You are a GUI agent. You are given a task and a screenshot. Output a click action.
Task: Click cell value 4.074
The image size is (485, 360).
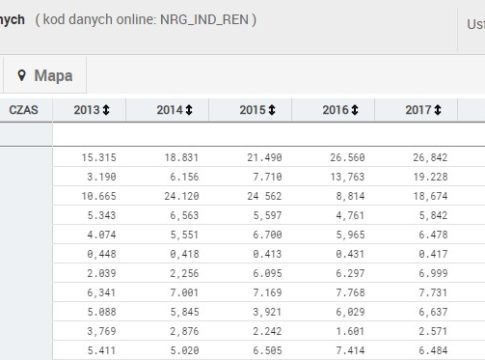coord(102,235)
